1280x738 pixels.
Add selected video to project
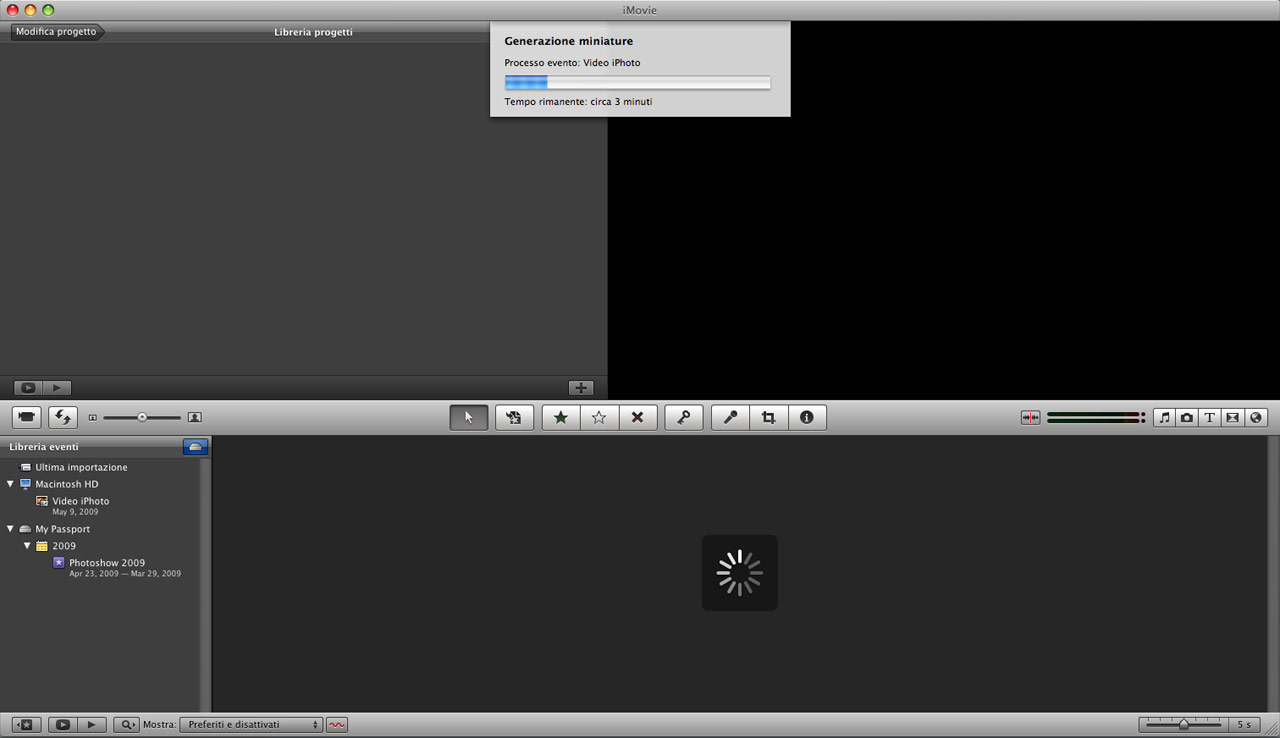pos(514,417)
